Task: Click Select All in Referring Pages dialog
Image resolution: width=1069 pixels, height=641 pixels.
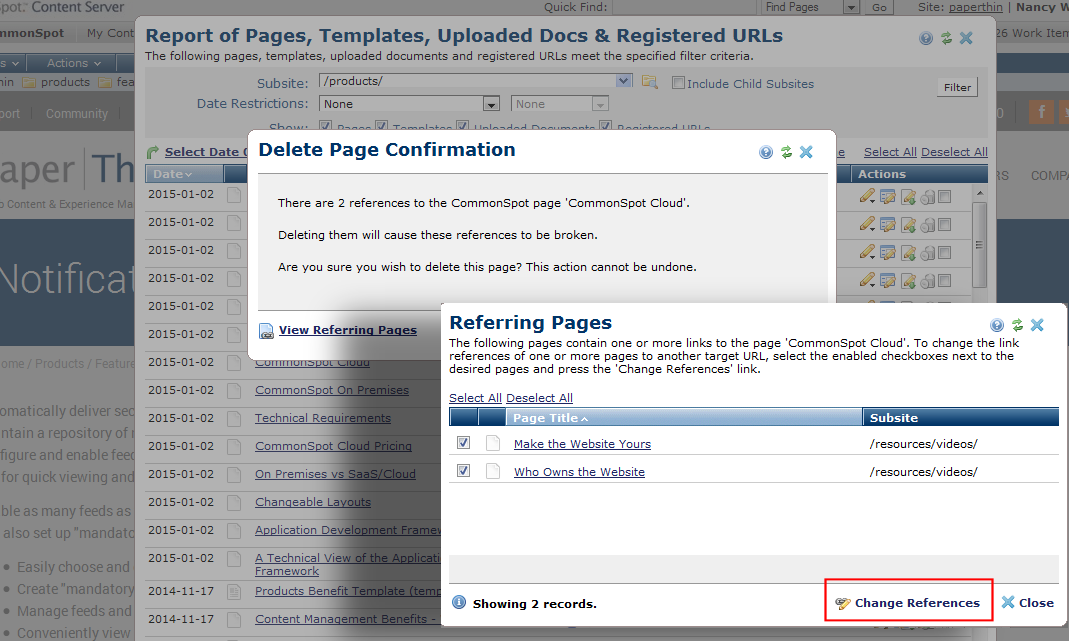Action: [x=475, y=398]
